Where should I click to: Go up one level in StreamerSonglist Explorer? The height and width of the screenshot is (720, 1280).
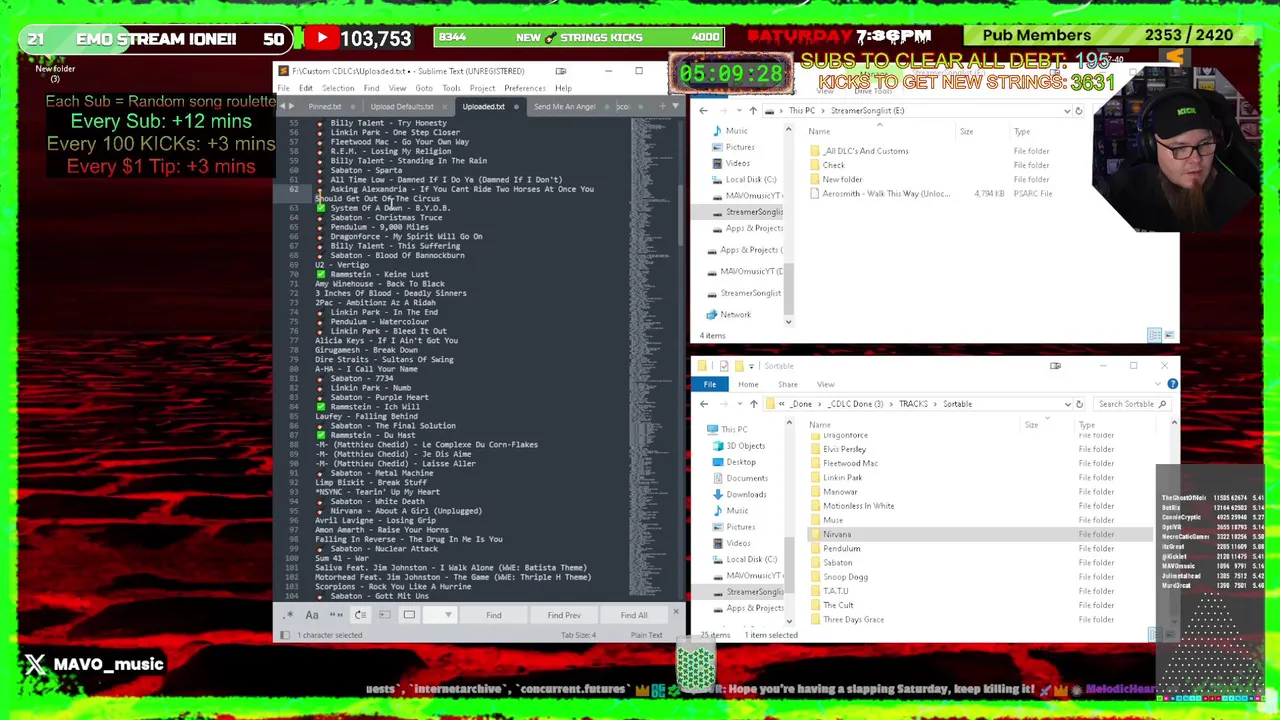coord(753,111)
